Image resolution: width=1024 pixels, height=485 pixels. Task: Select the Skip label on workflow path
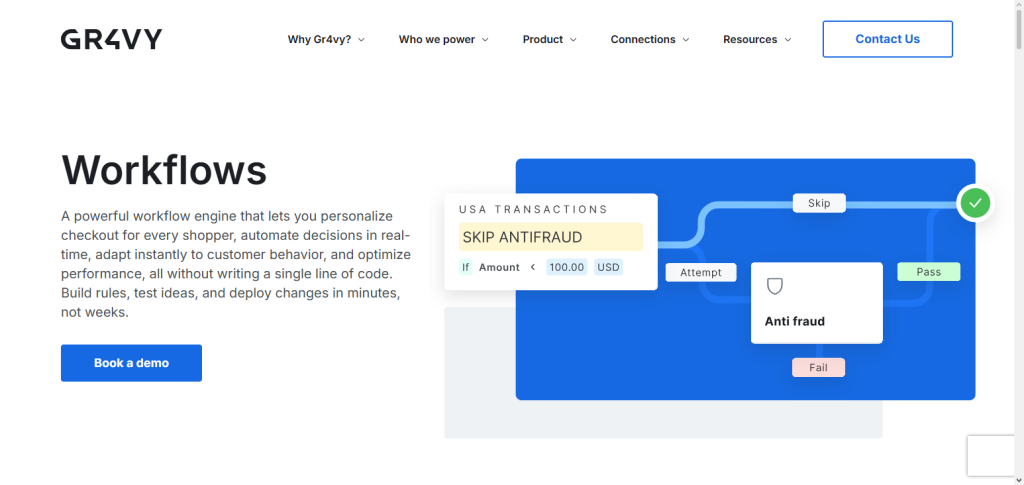pos(819,203)
